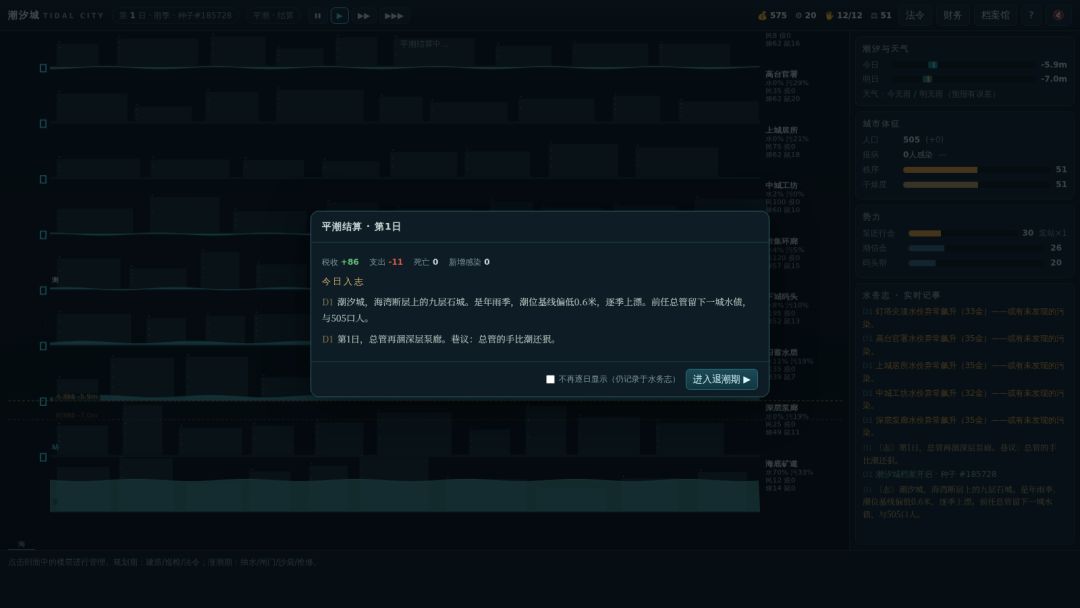
Task: Click today's tide level bar (-5.9m)
Action: [x=964, y=65]
